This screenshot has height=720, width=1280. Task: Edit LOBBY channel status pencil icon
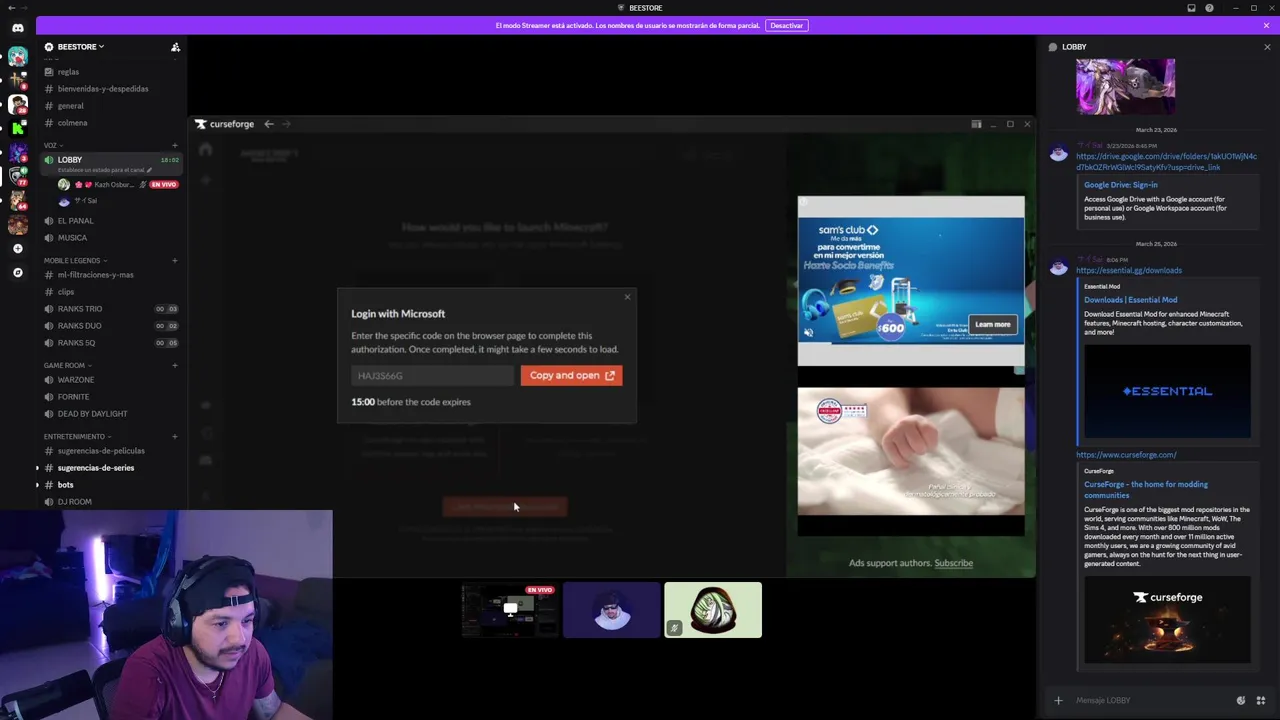pos(150,170)
